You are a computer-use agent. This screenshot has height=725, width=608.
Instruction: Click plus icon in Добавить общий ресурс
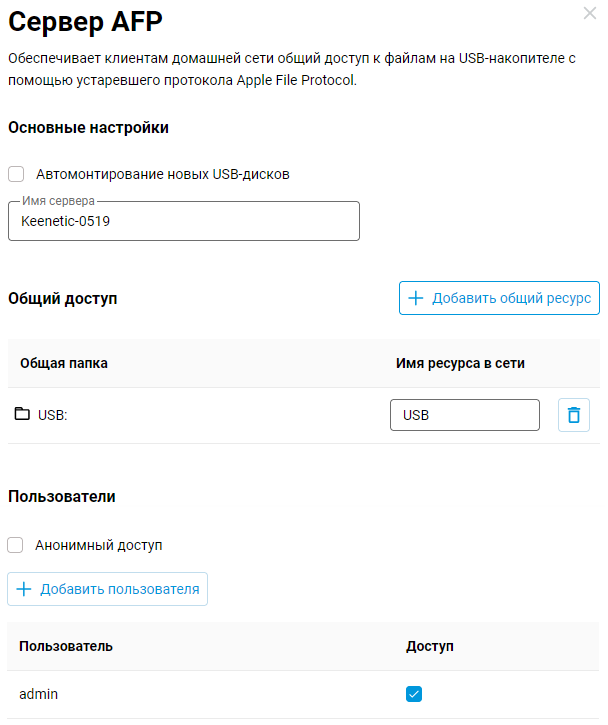(416, 298)
